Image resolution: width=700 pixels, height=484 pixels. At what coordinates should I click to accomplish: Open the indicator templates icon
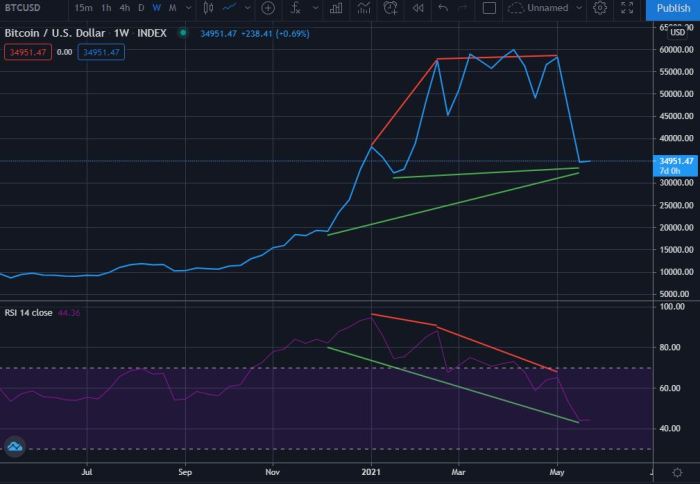point(364,8)
